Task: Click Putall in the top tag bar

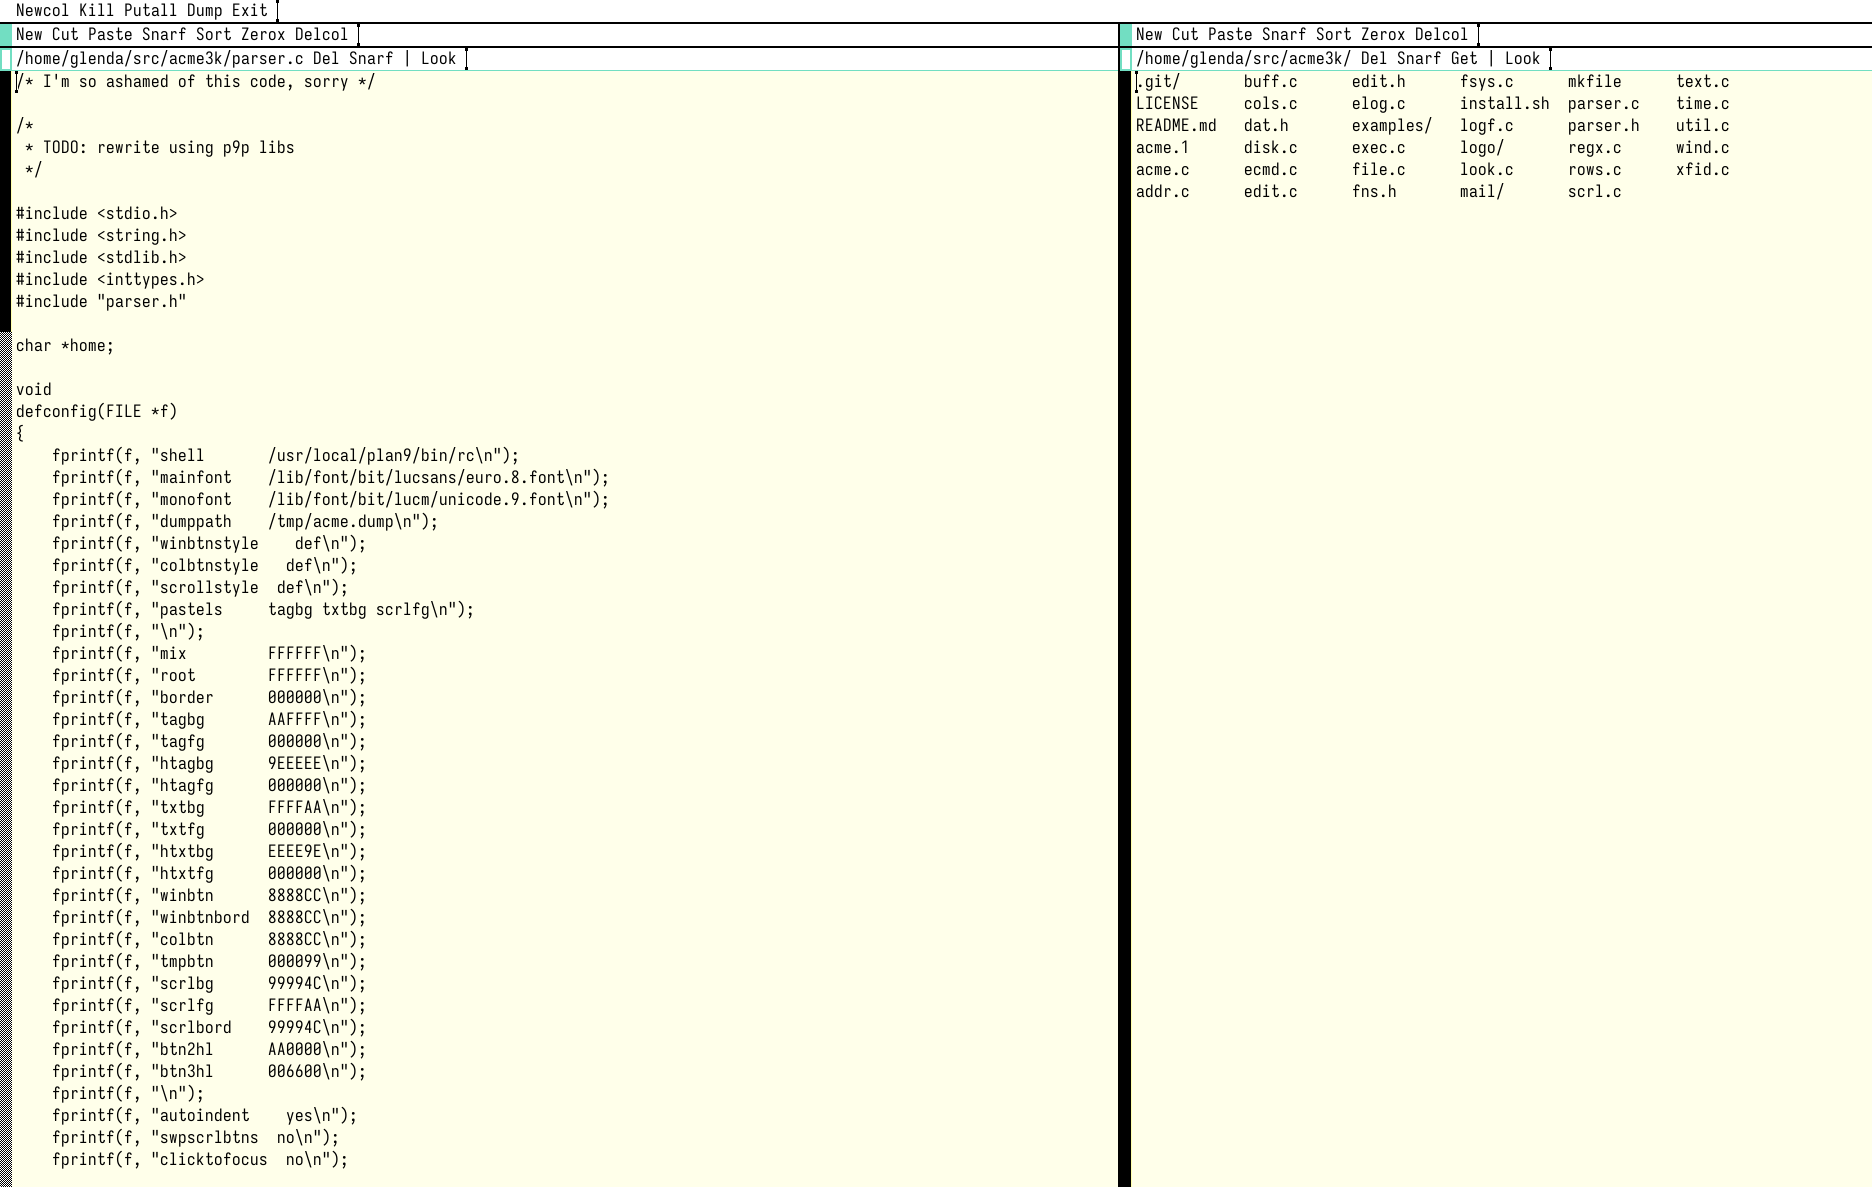Action: pyautogui.click(x=151, y=11)
